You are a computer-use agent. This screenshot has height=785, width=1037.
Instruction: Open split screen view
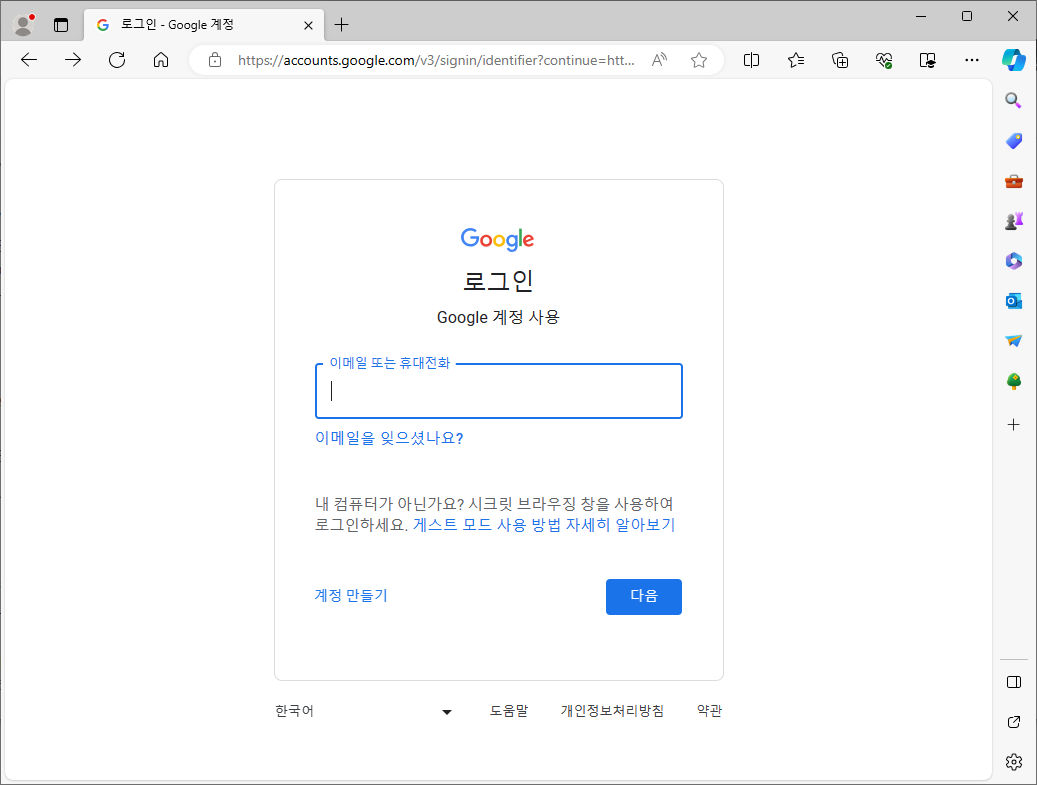[751, 60]
